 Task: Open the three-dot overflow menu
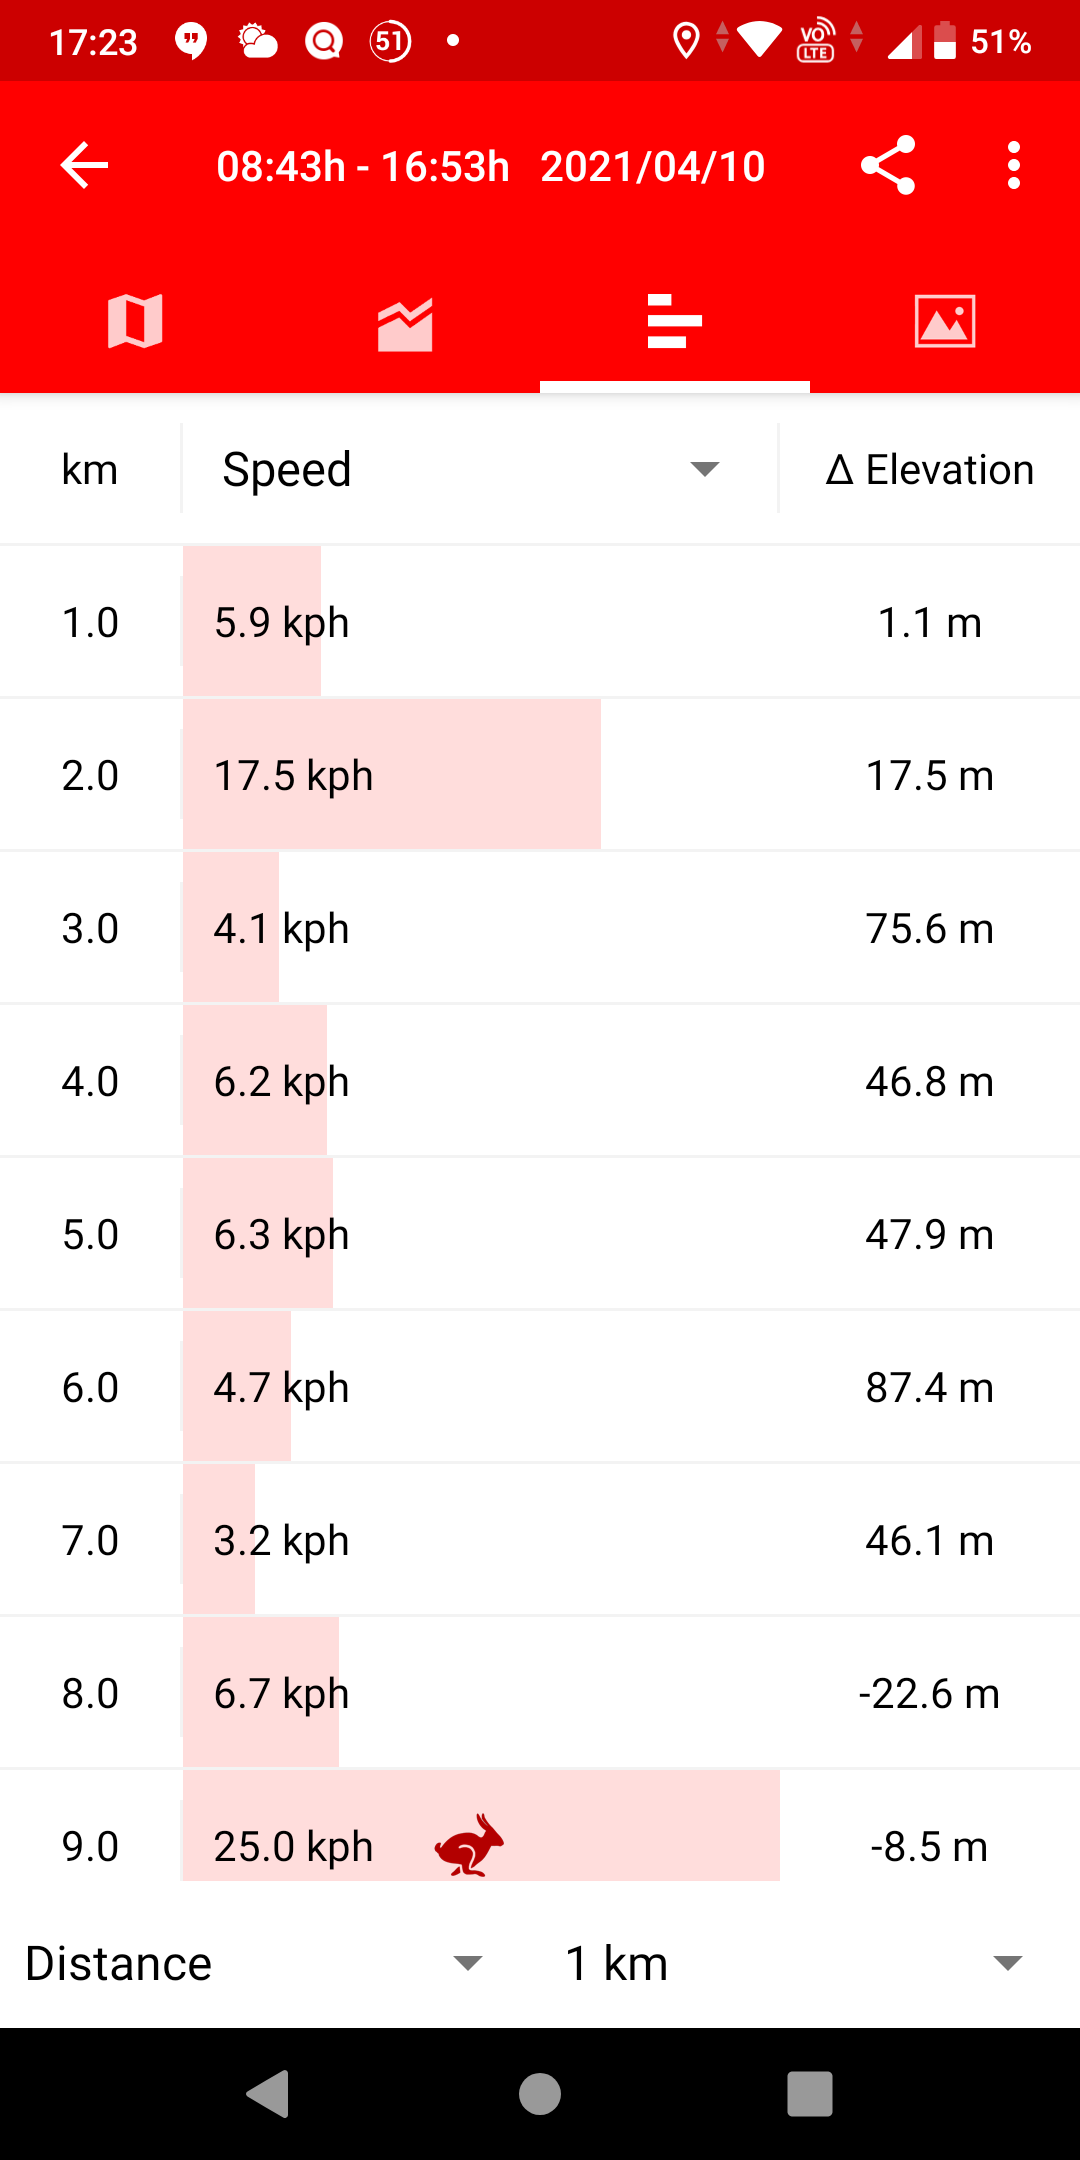[x=1014, y=166]
